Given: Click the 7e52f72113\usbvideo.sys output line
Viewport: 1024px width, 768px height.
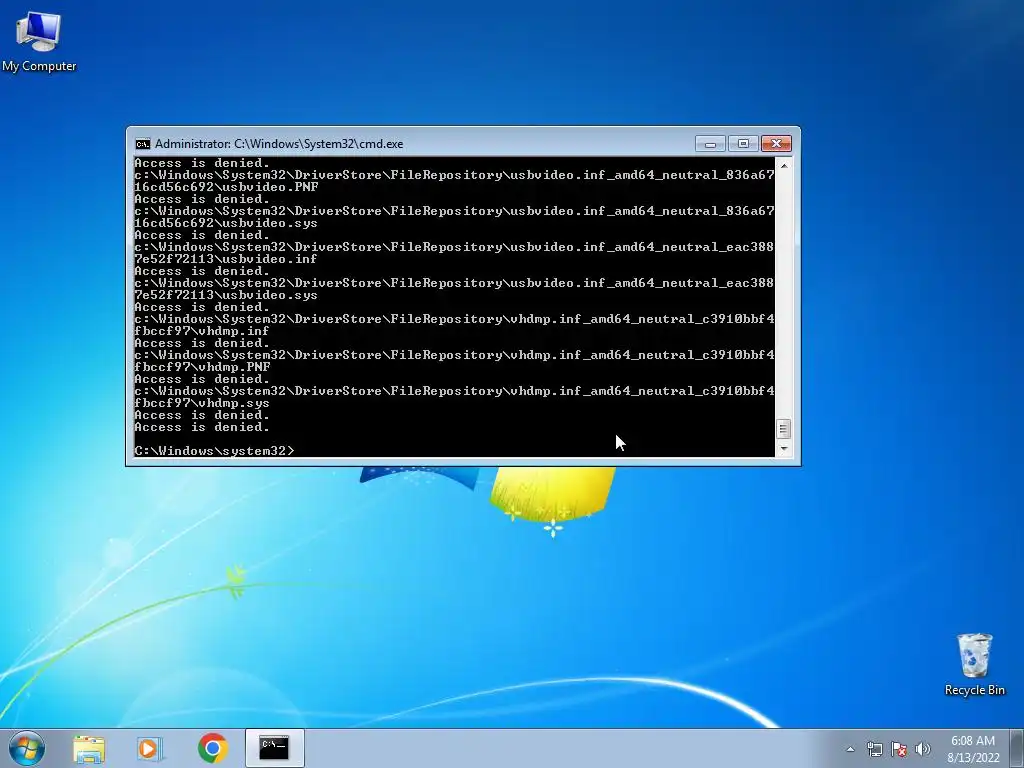Looking at the screenshot, I should [225, 295].
